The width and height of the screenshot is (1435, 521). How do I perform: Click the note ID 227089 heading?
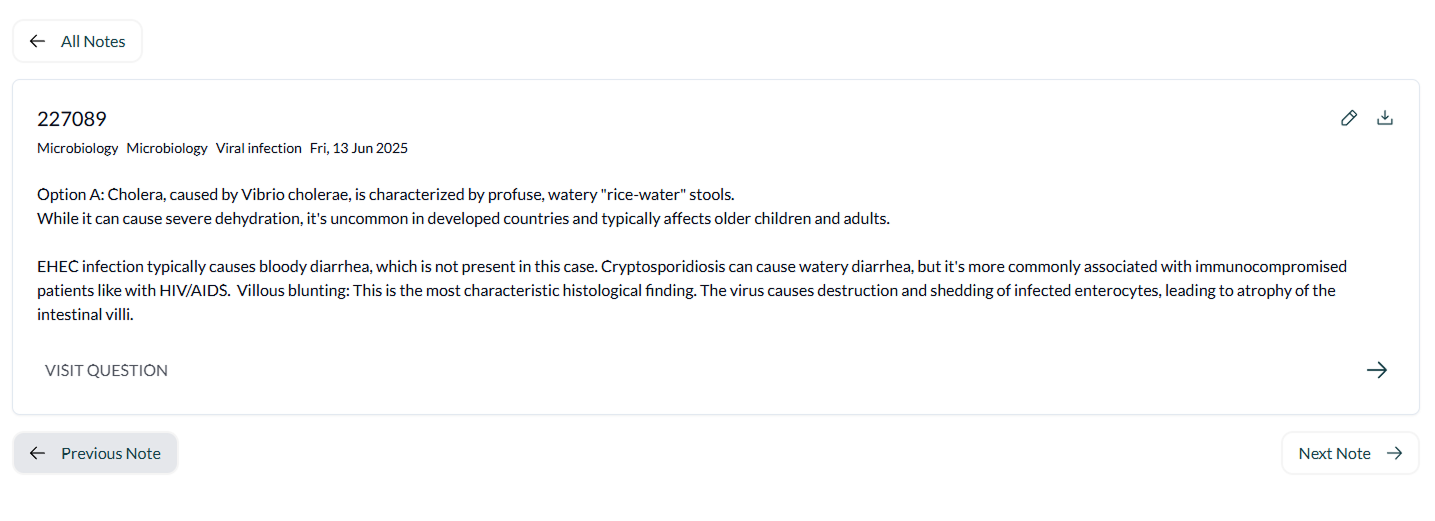pyautogui.click(x=72, y=119)
